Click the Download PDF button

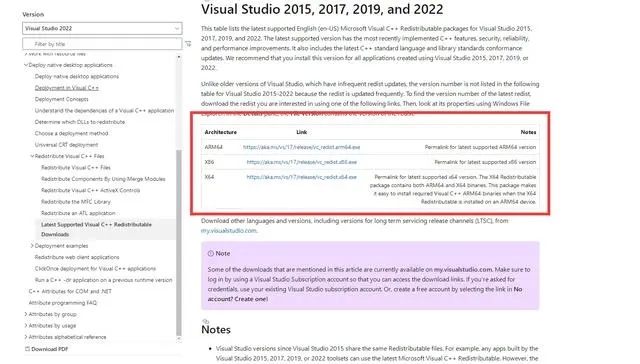pyautogui.click(x=47, y=349)
